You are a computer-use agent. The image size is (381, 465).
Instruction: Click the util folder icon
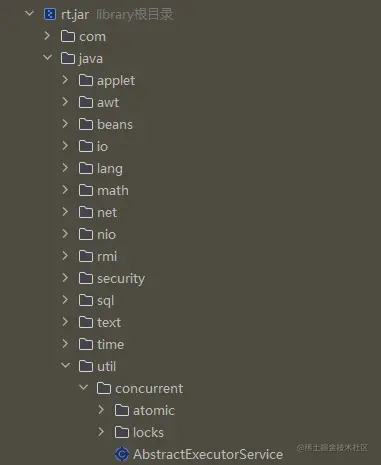point(86,366)
